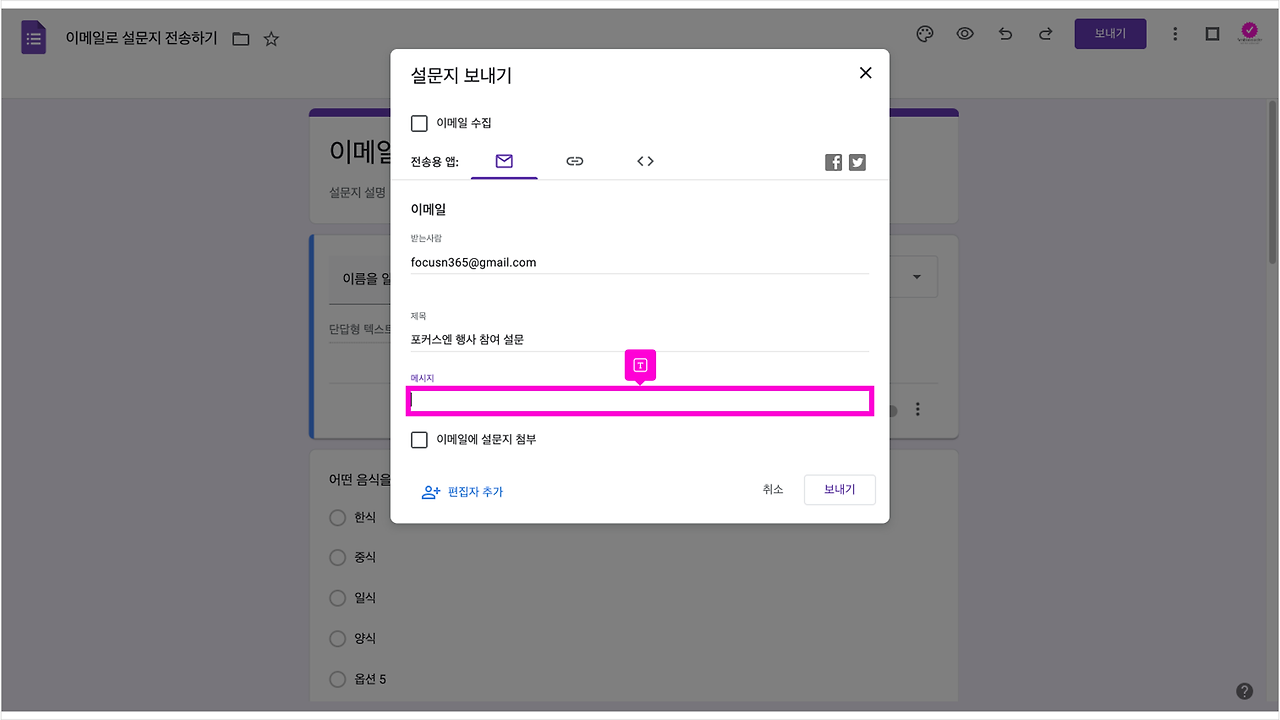The width and height of the screenshot is (1280, 720).
Task: Switch to the link sharing tab
Action: 574,161
